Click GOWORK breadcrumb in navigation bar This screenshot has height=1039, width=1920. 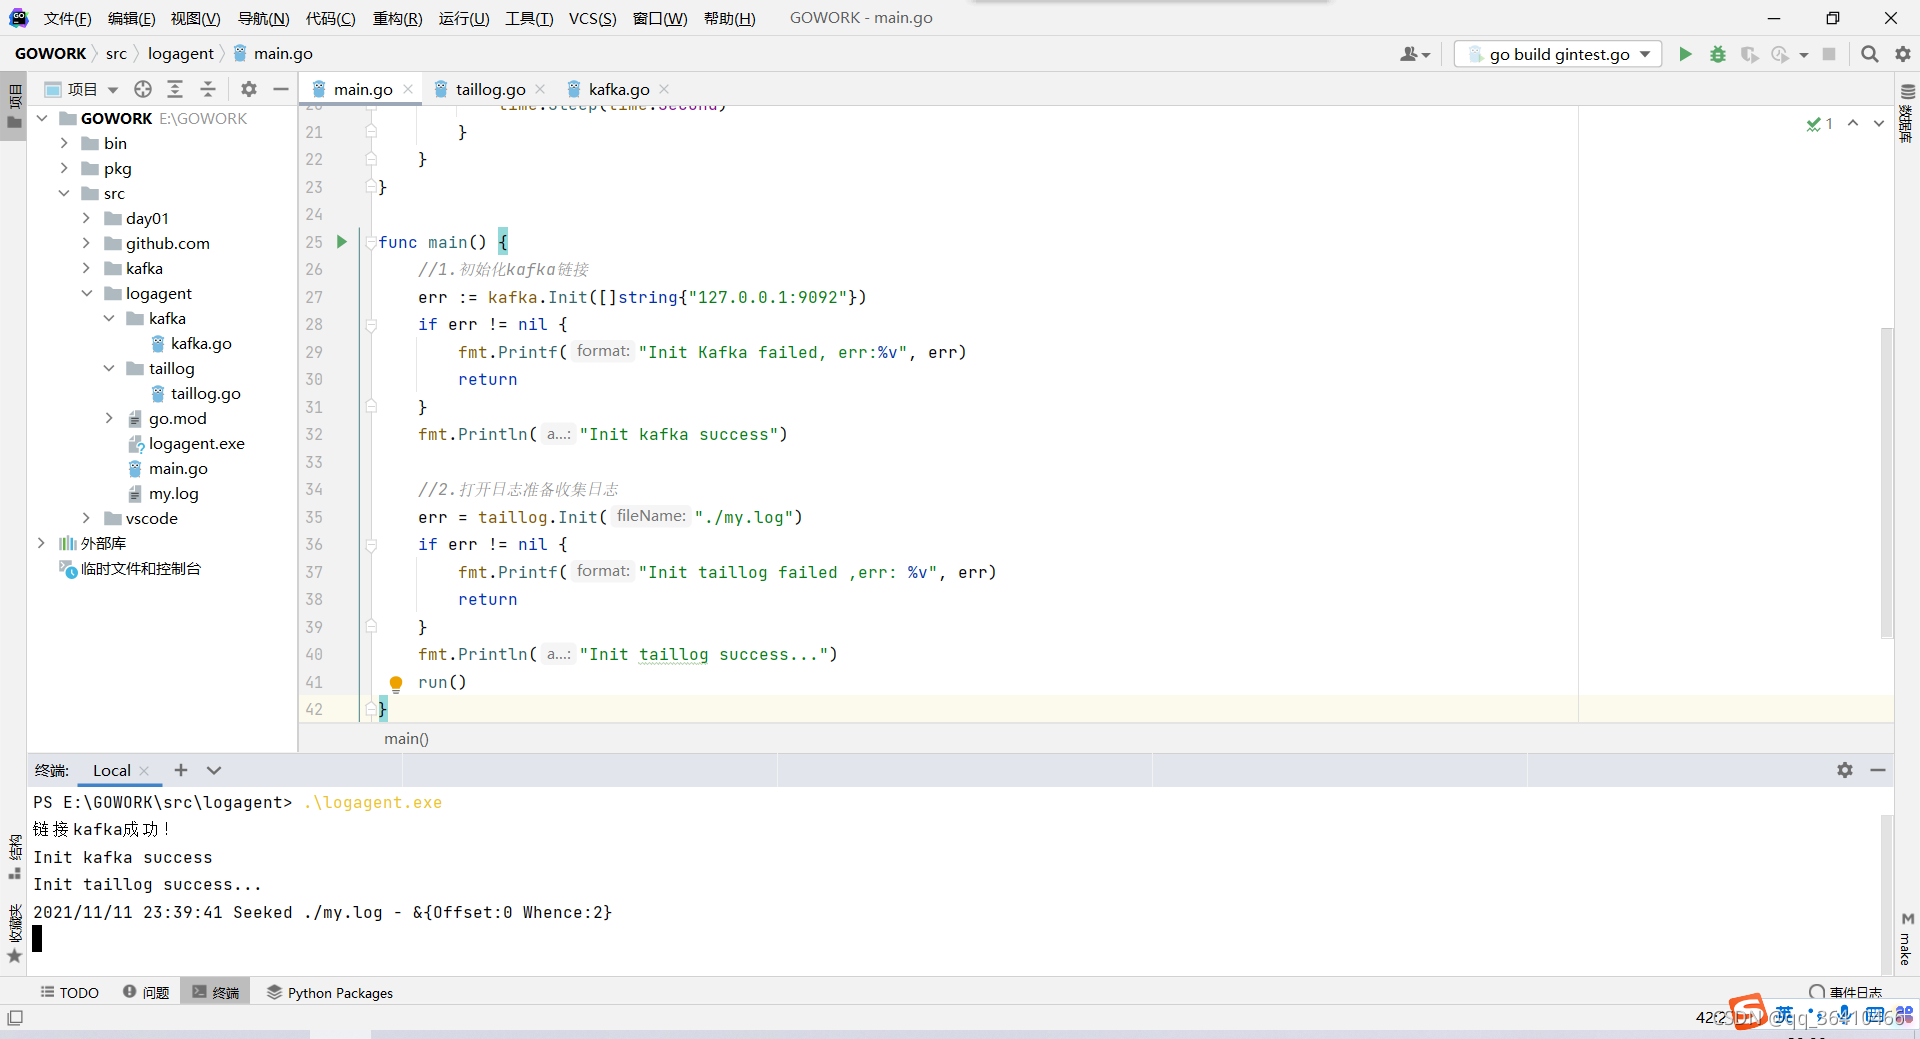coord(50,54)
